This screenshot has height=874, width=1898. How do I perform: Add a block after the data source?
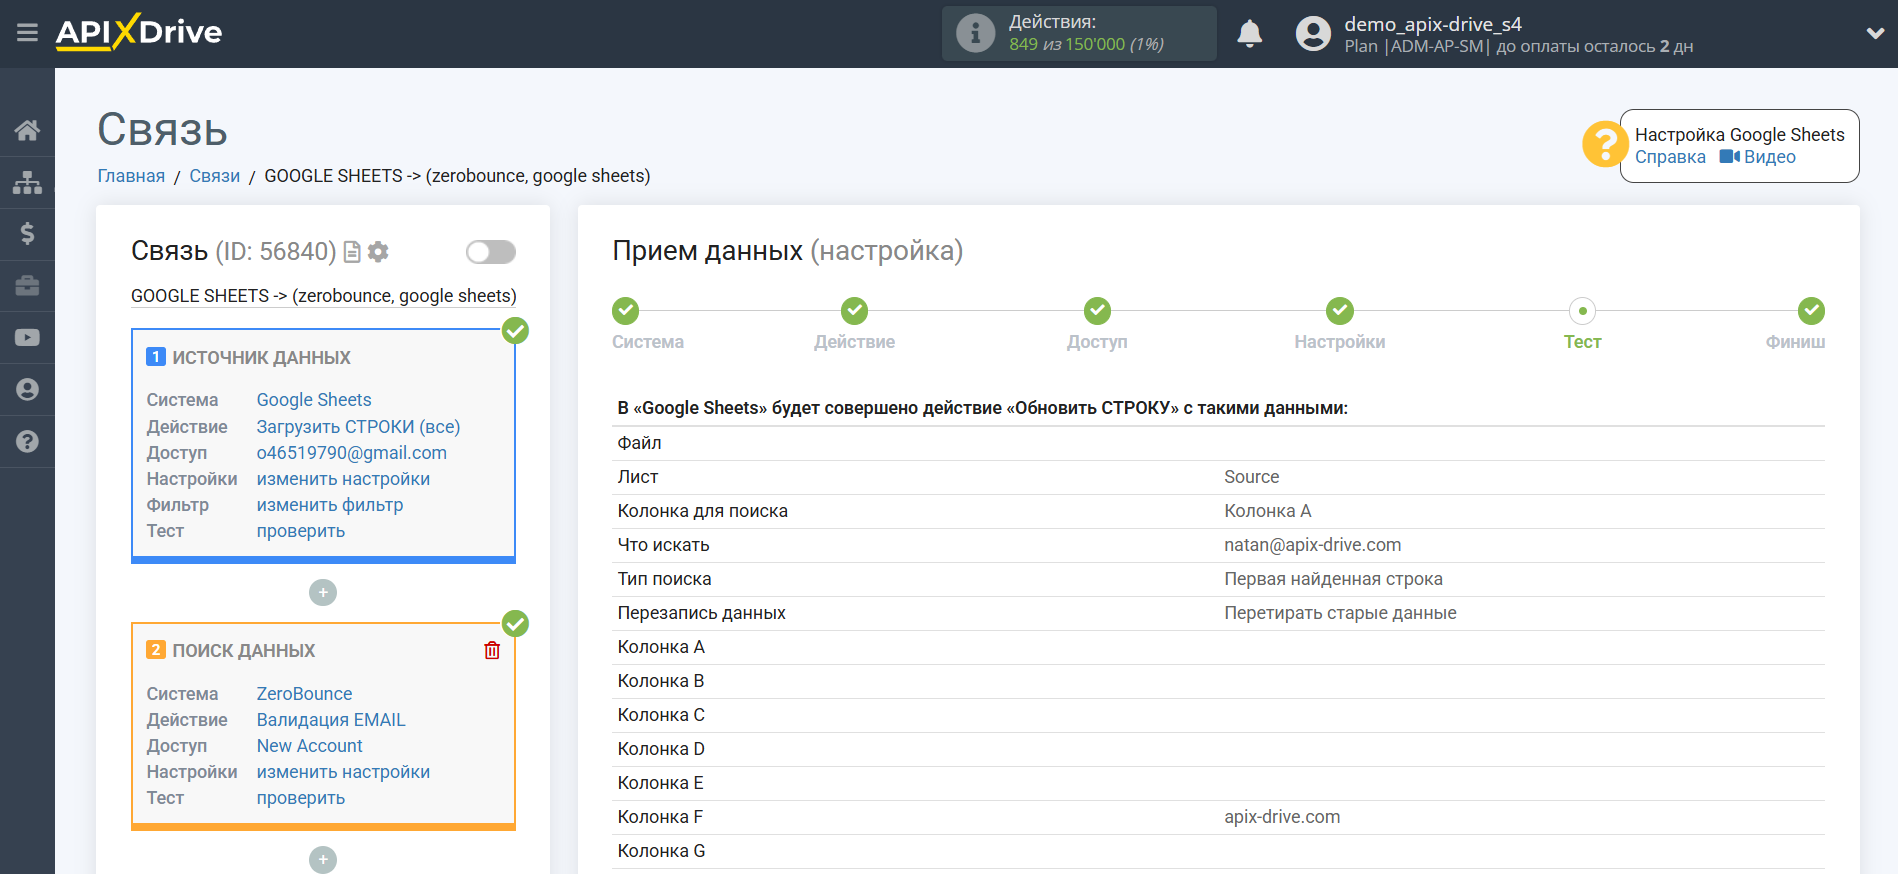pyautogui.click(x=323, y=593)
